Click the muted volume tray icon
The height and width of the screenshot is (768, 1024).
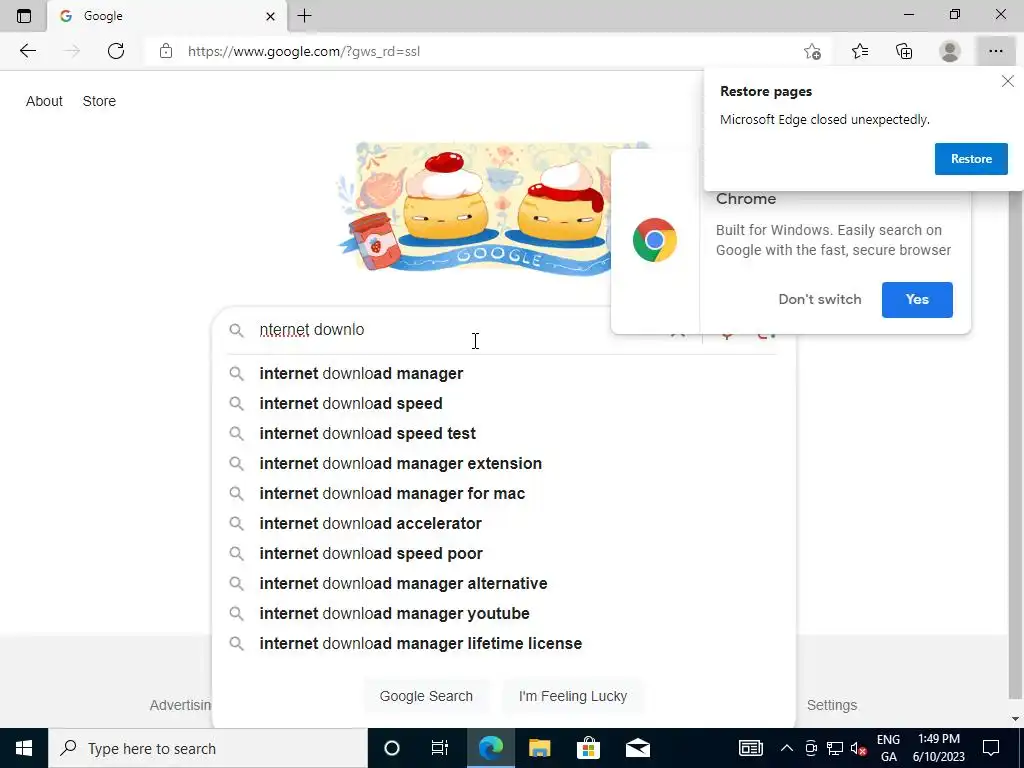coord(859,748)
